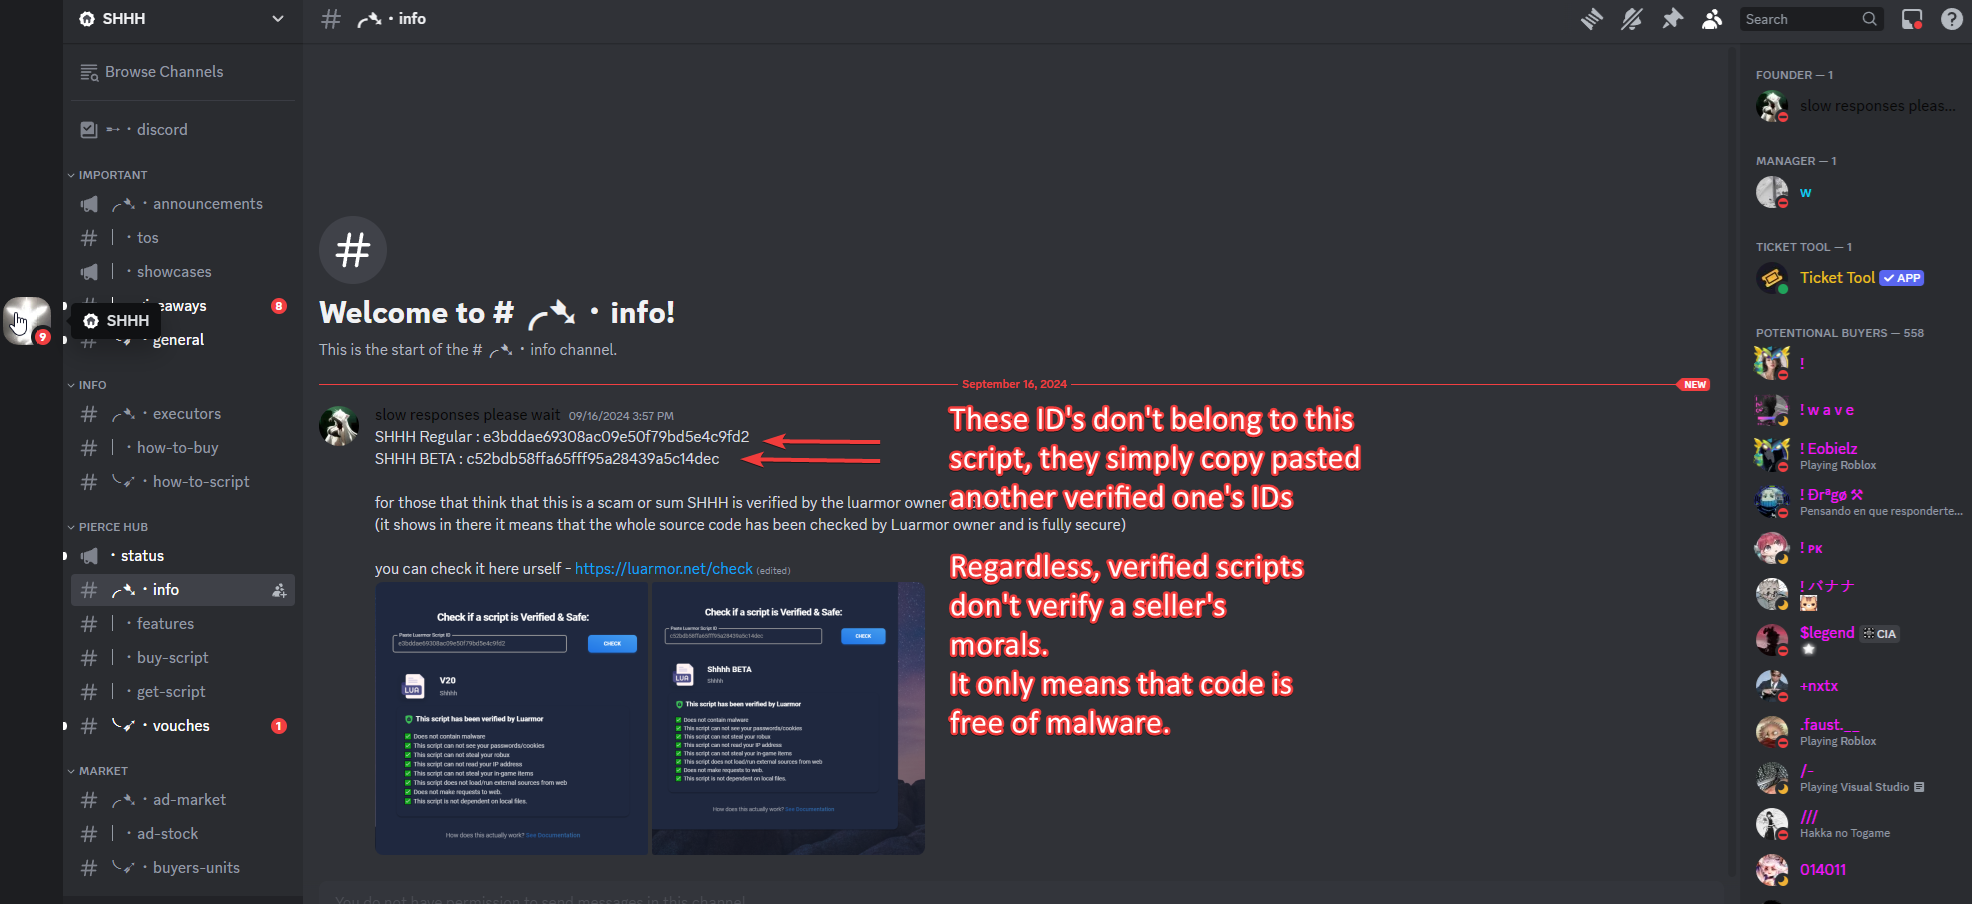Open the luarmor.net/check link
This screenshot has width=1972, height=904.
tap(664, 568)
